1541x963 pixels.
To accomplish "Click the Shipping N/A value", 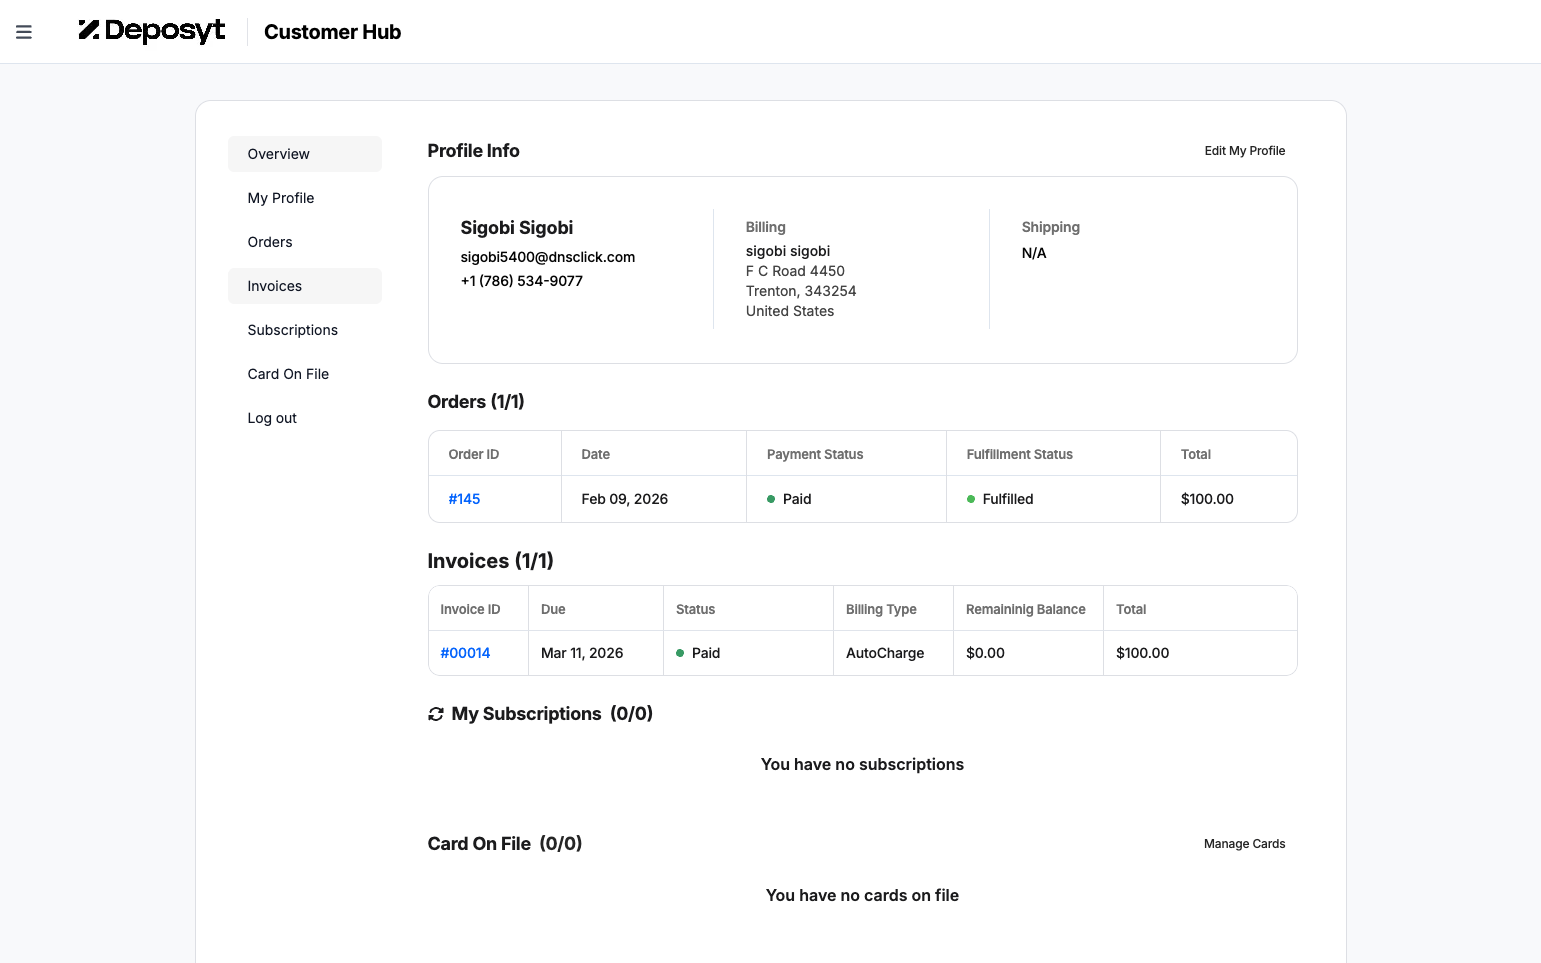I will (x=1034, y=253).
